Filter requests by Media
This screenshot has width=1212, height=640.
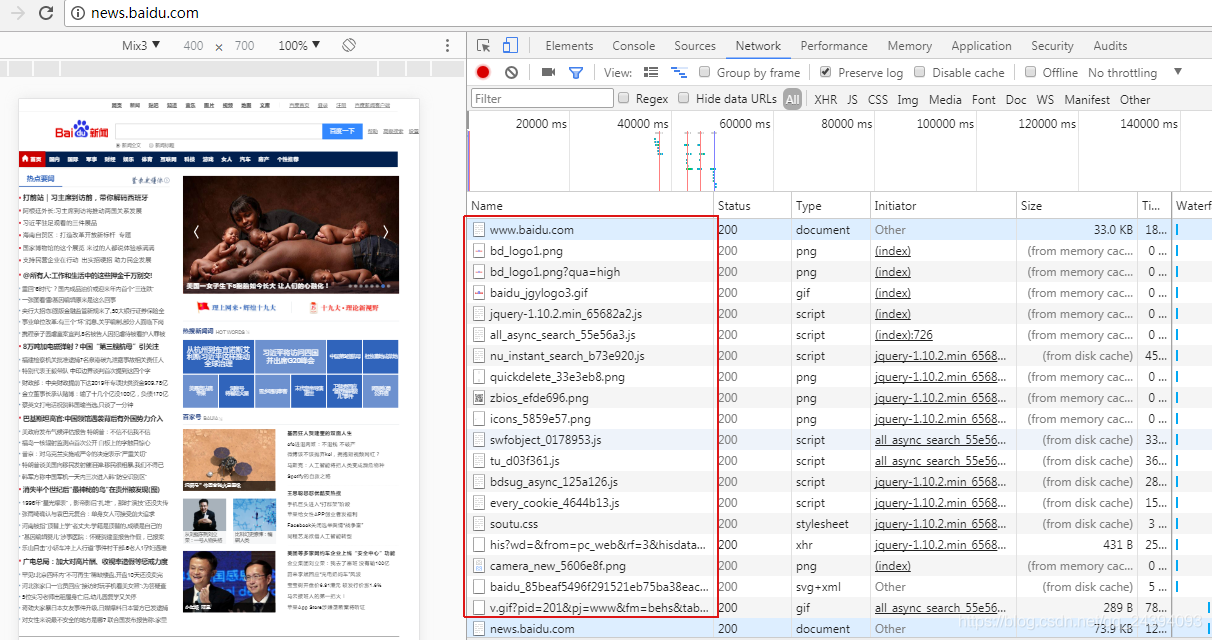click(945, 99)
